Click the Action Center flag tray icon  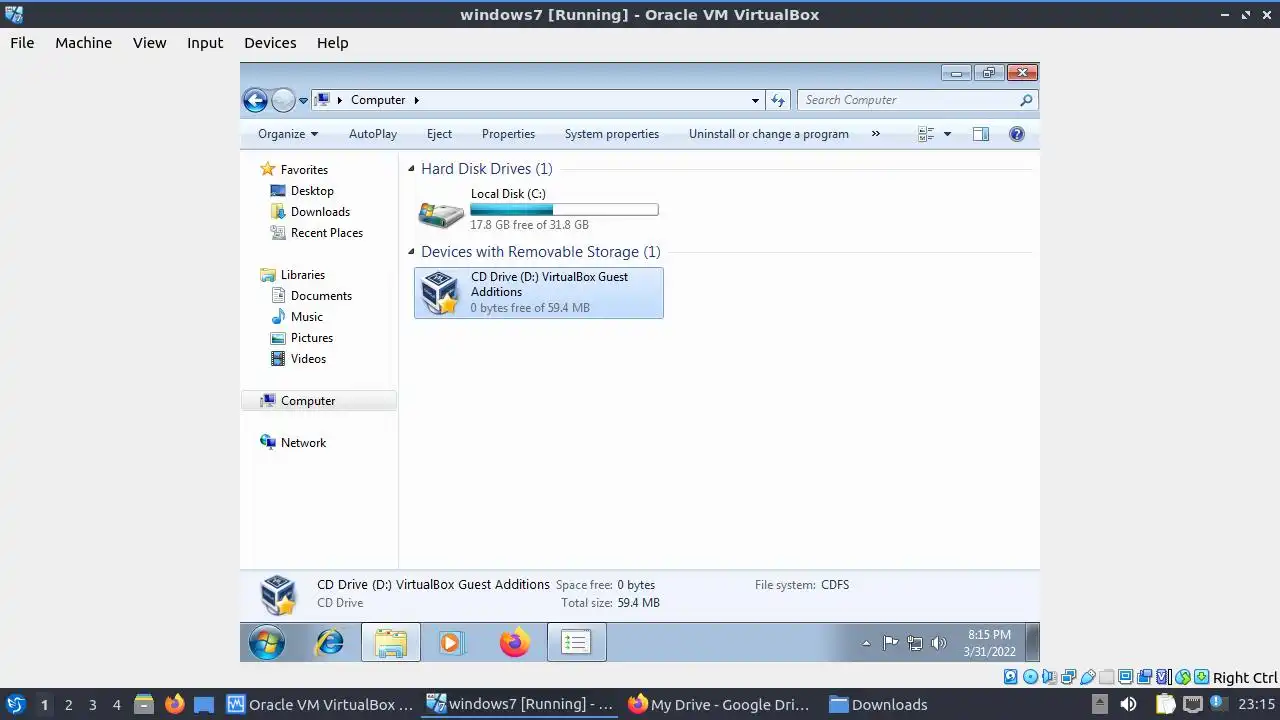tap(890, 643)
